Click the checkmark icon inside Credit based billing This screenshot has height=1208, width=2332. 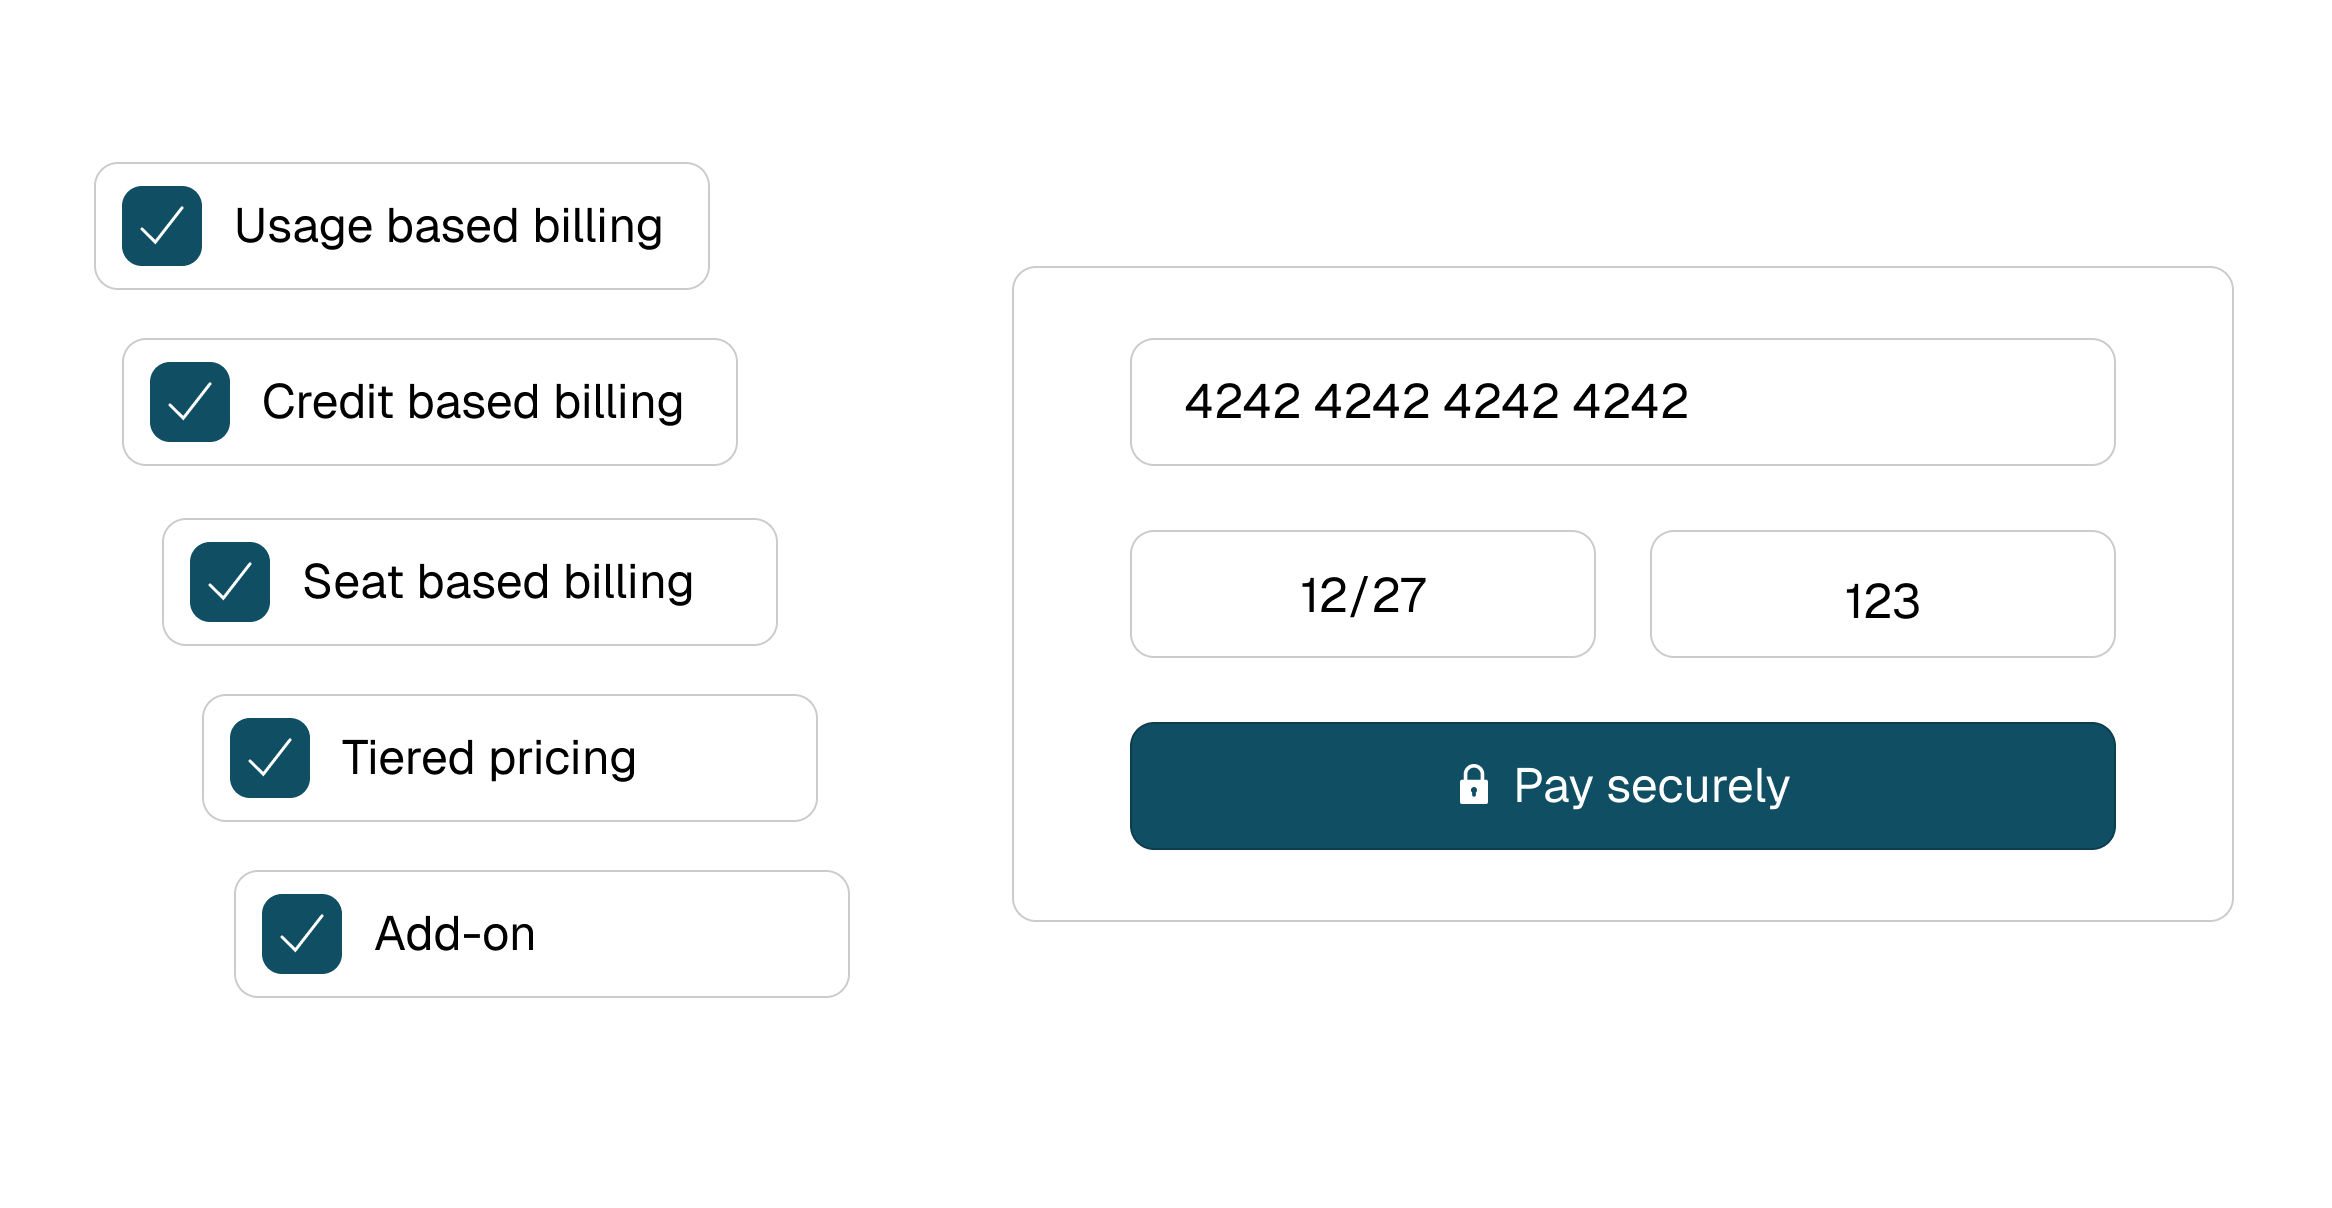(x=192, y=402)
